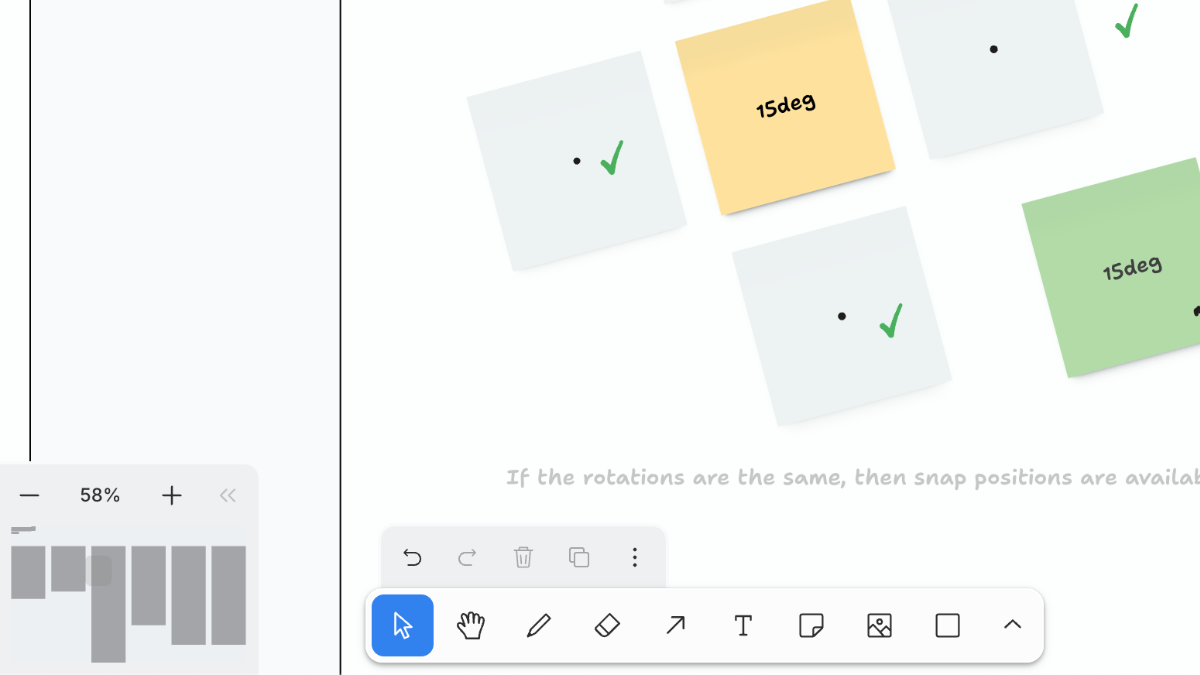Collapse the minimap with the double chevron
The height and width of the screenshot is (675, 1200).
click(227, 495)
